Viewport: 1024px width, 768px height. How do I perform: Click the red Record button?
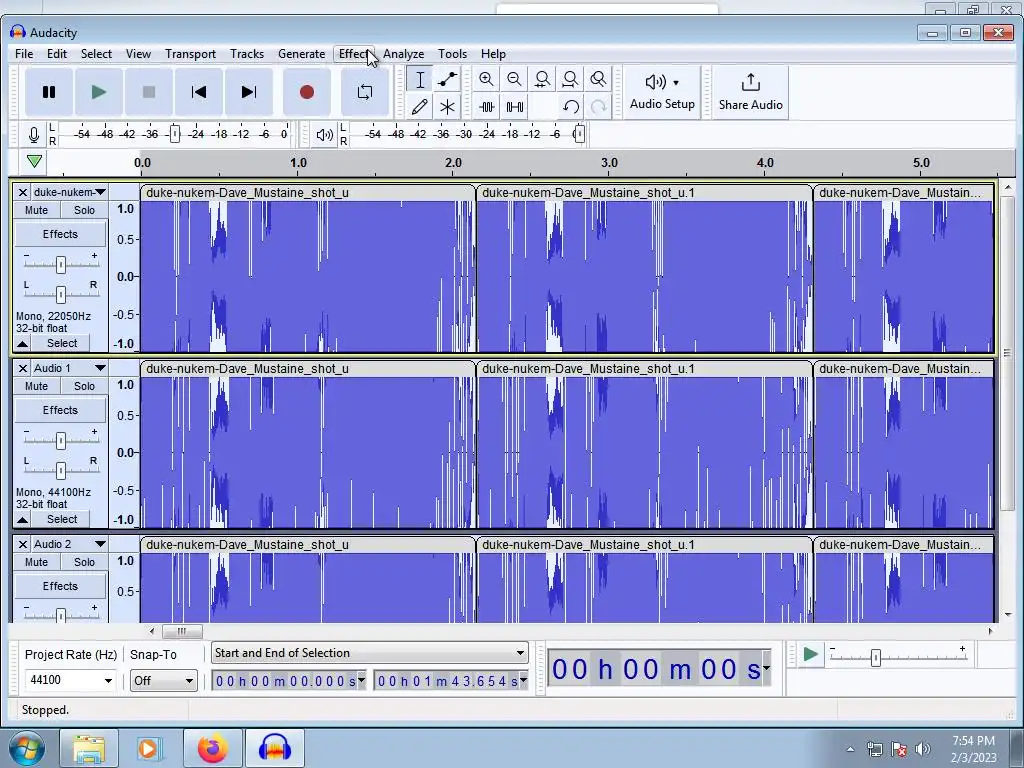point(307,92)
